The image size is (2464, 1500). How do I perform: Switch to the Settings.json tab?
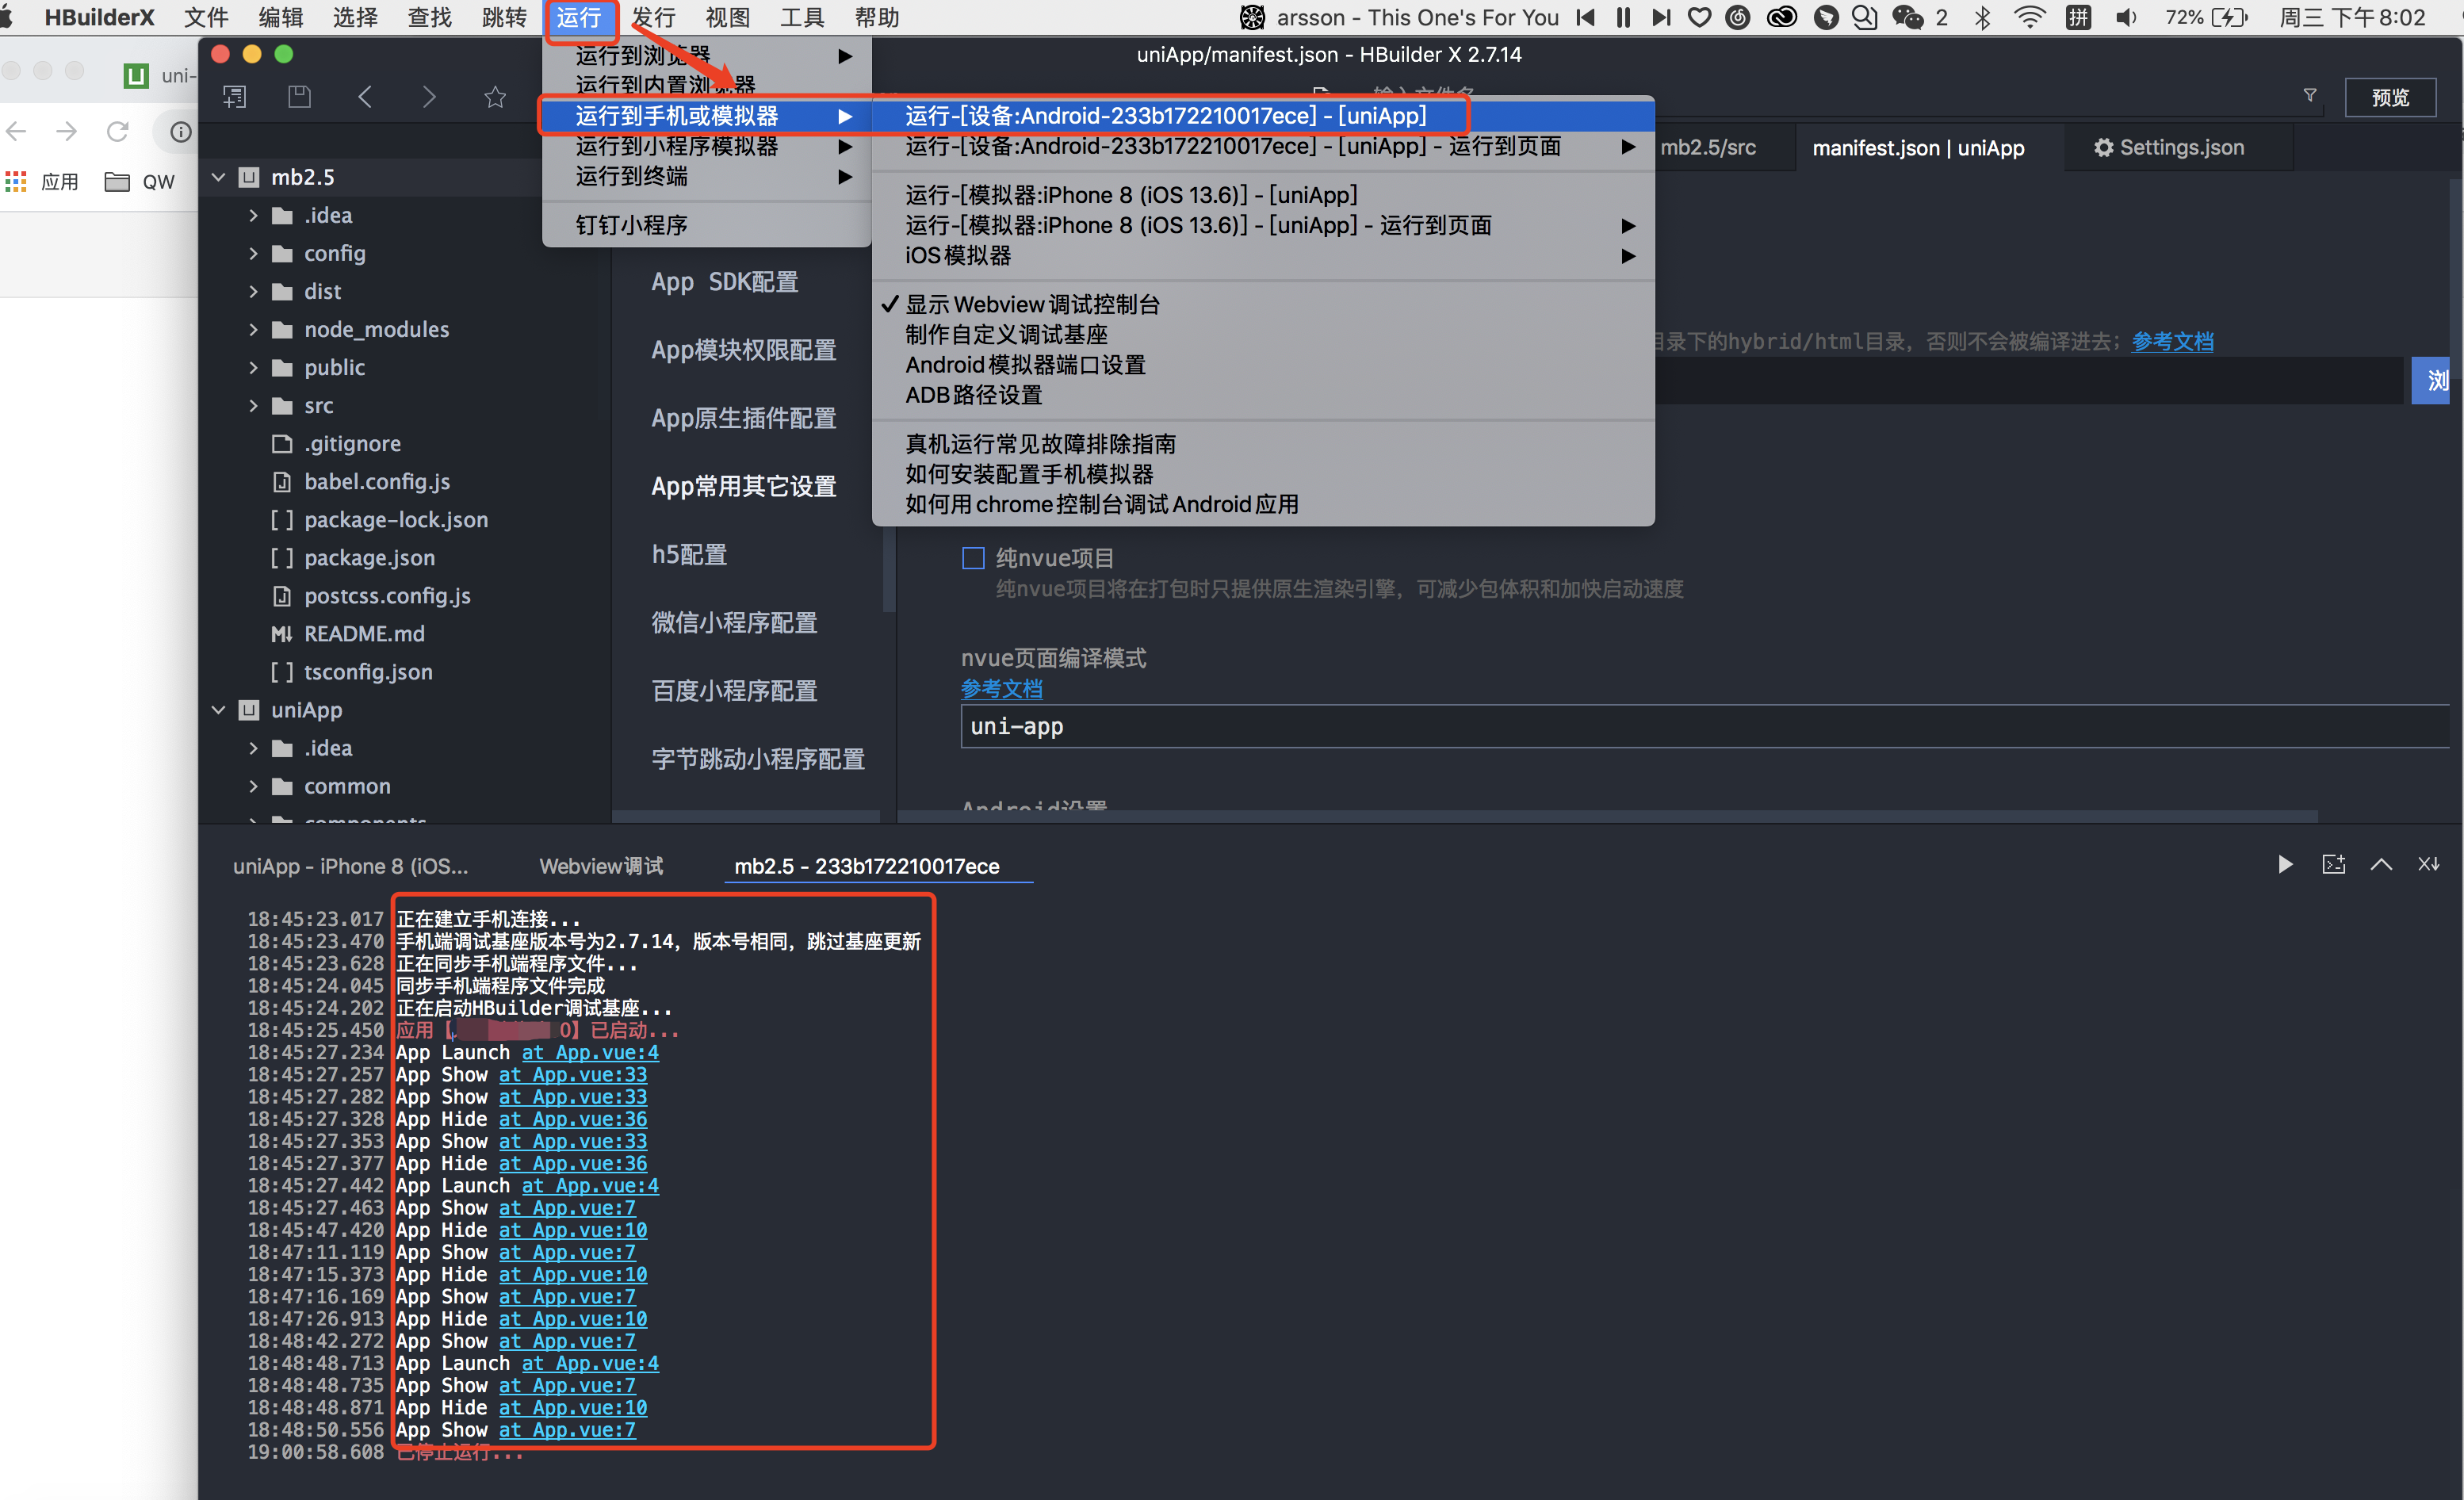tap(2180, 147)
